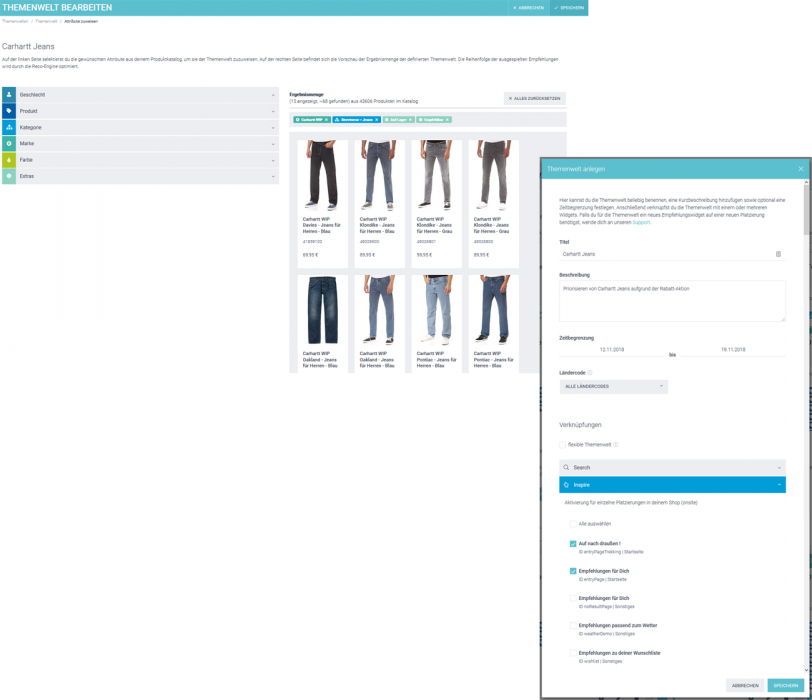Check Empfehlungen für Dich noResultPage checkbox
812x700 pixels.
[573, 598]
